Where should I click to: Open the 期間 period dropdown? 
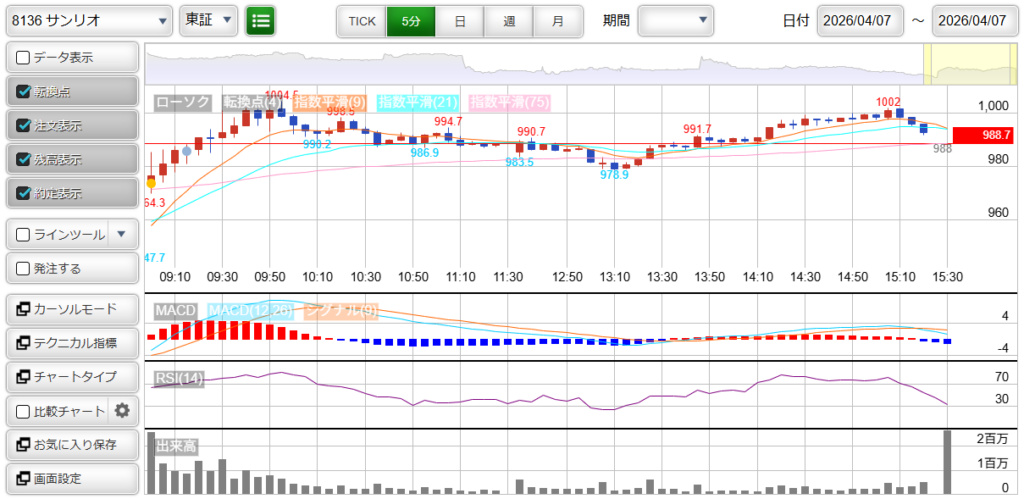click(x=676, y=21)
